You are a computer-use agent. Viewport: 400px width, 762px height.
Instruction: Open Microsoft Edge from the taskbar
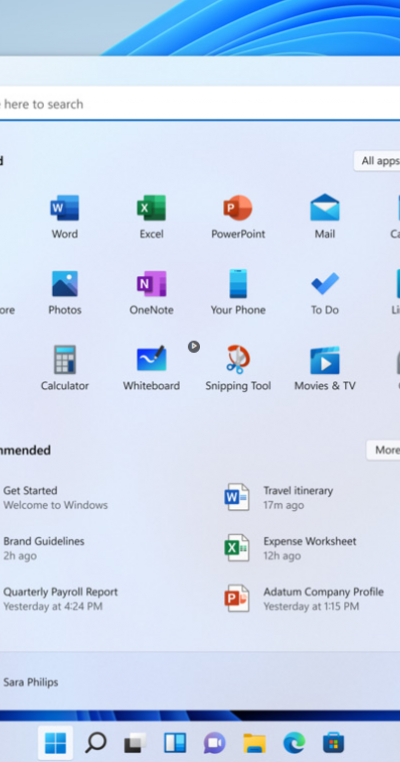click(x=294, y=743)
